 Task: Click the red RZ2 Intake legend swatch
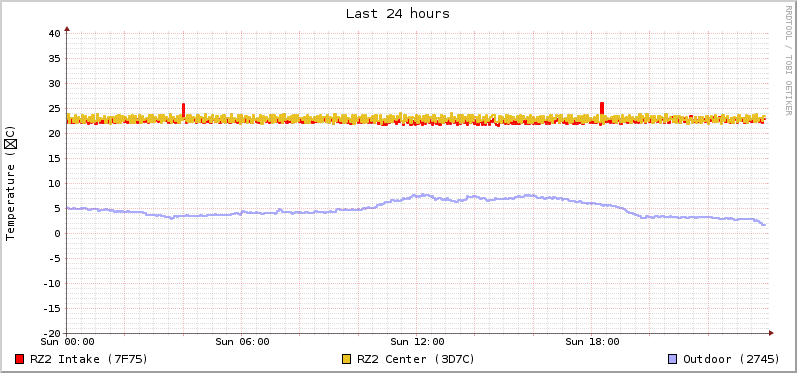(20, 359)
